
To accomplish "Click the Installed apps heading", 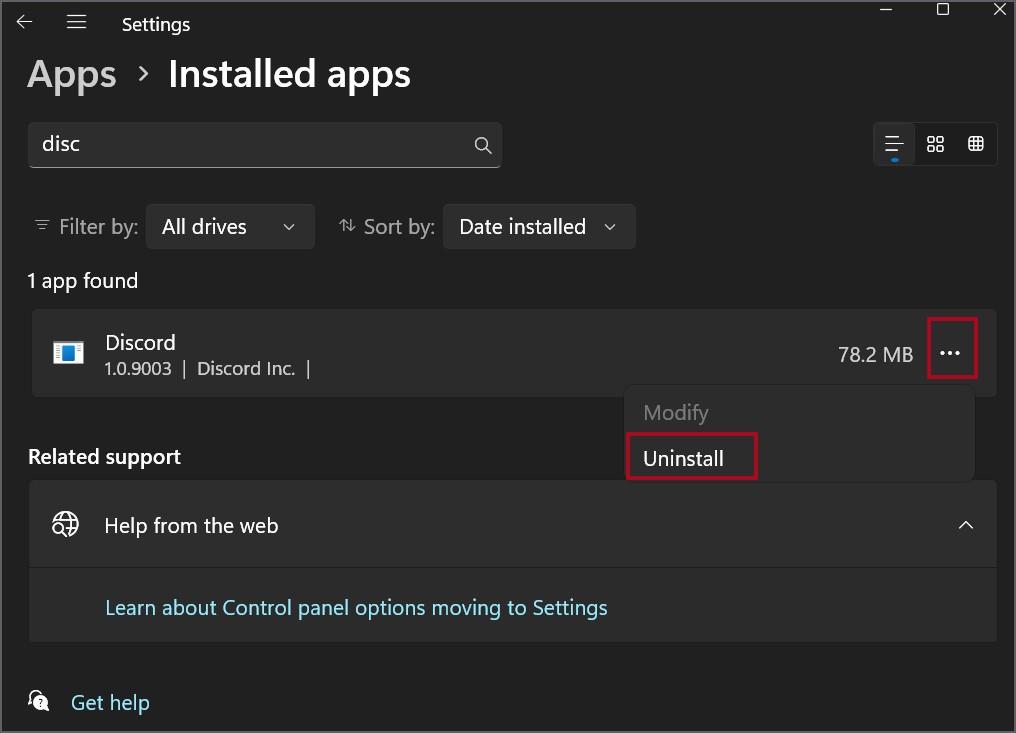I will pos(289,75).
